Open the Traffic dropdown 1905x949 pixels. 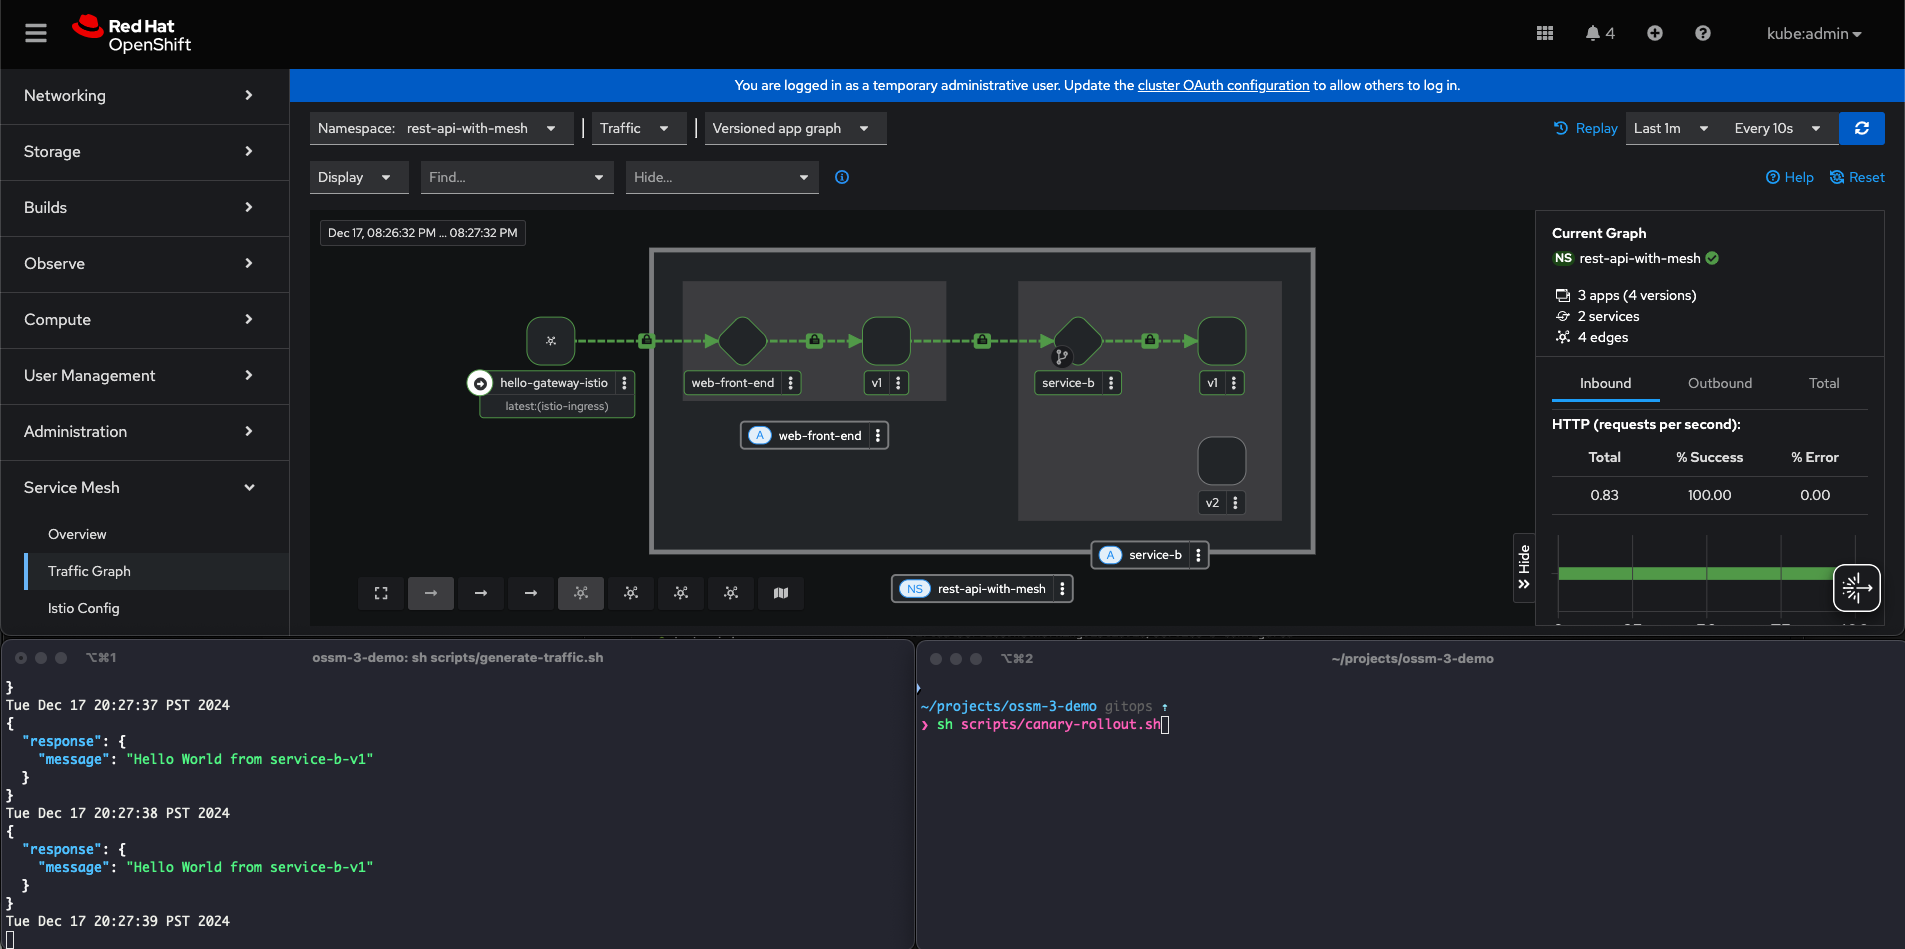pos(638,128)
